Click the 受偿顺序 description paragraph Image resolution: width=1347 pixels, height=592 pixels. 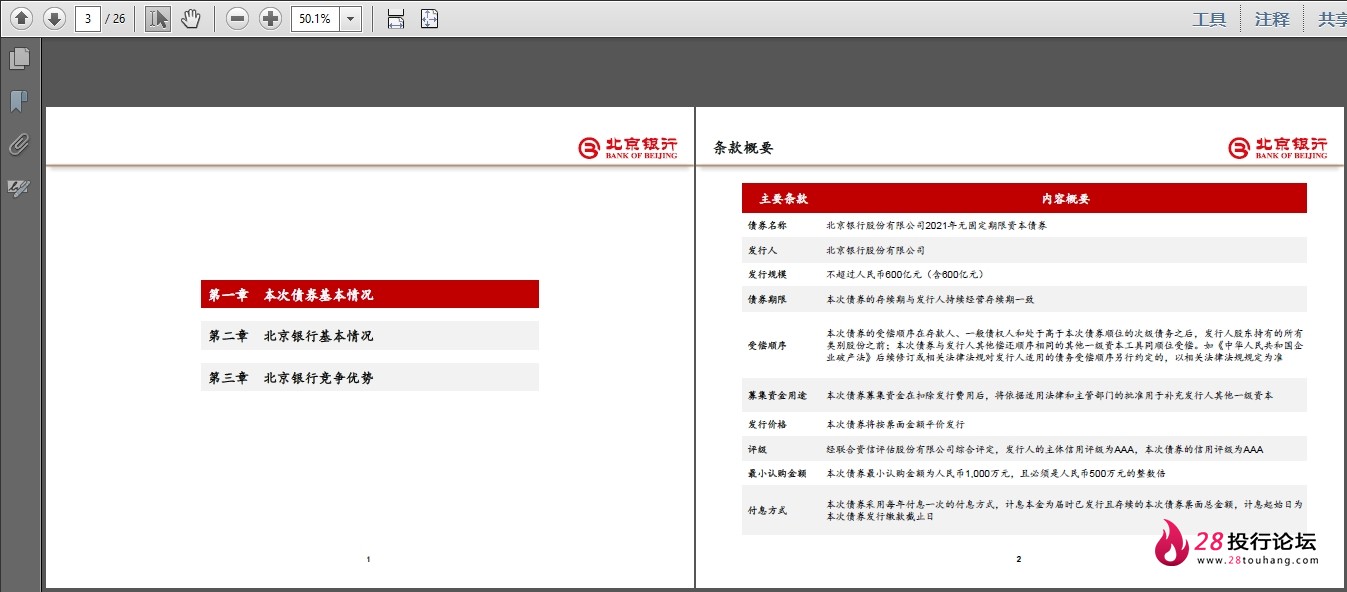click(x=1064, y=345)
